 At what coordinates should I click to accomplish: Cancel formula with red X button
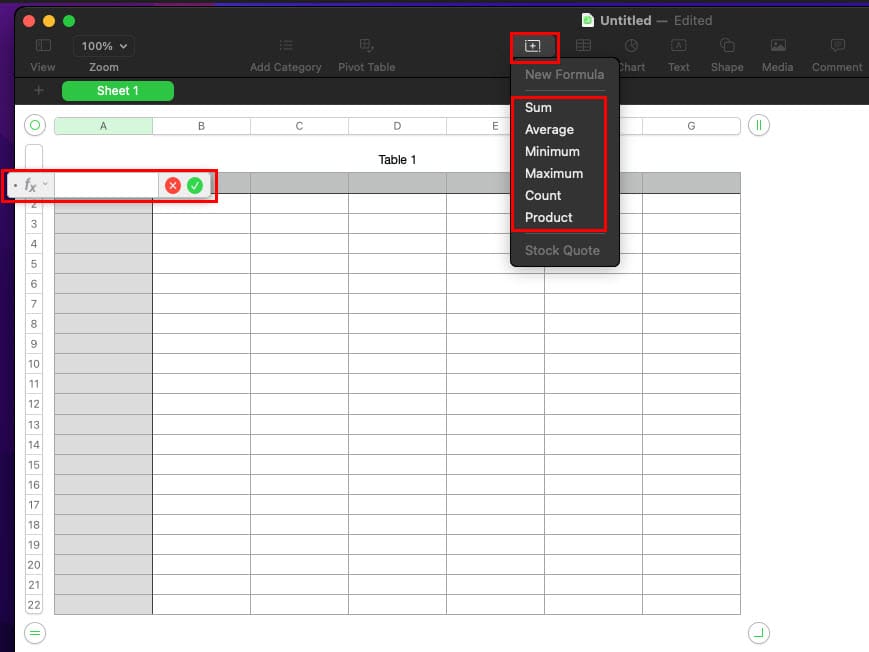click(173, 186)
